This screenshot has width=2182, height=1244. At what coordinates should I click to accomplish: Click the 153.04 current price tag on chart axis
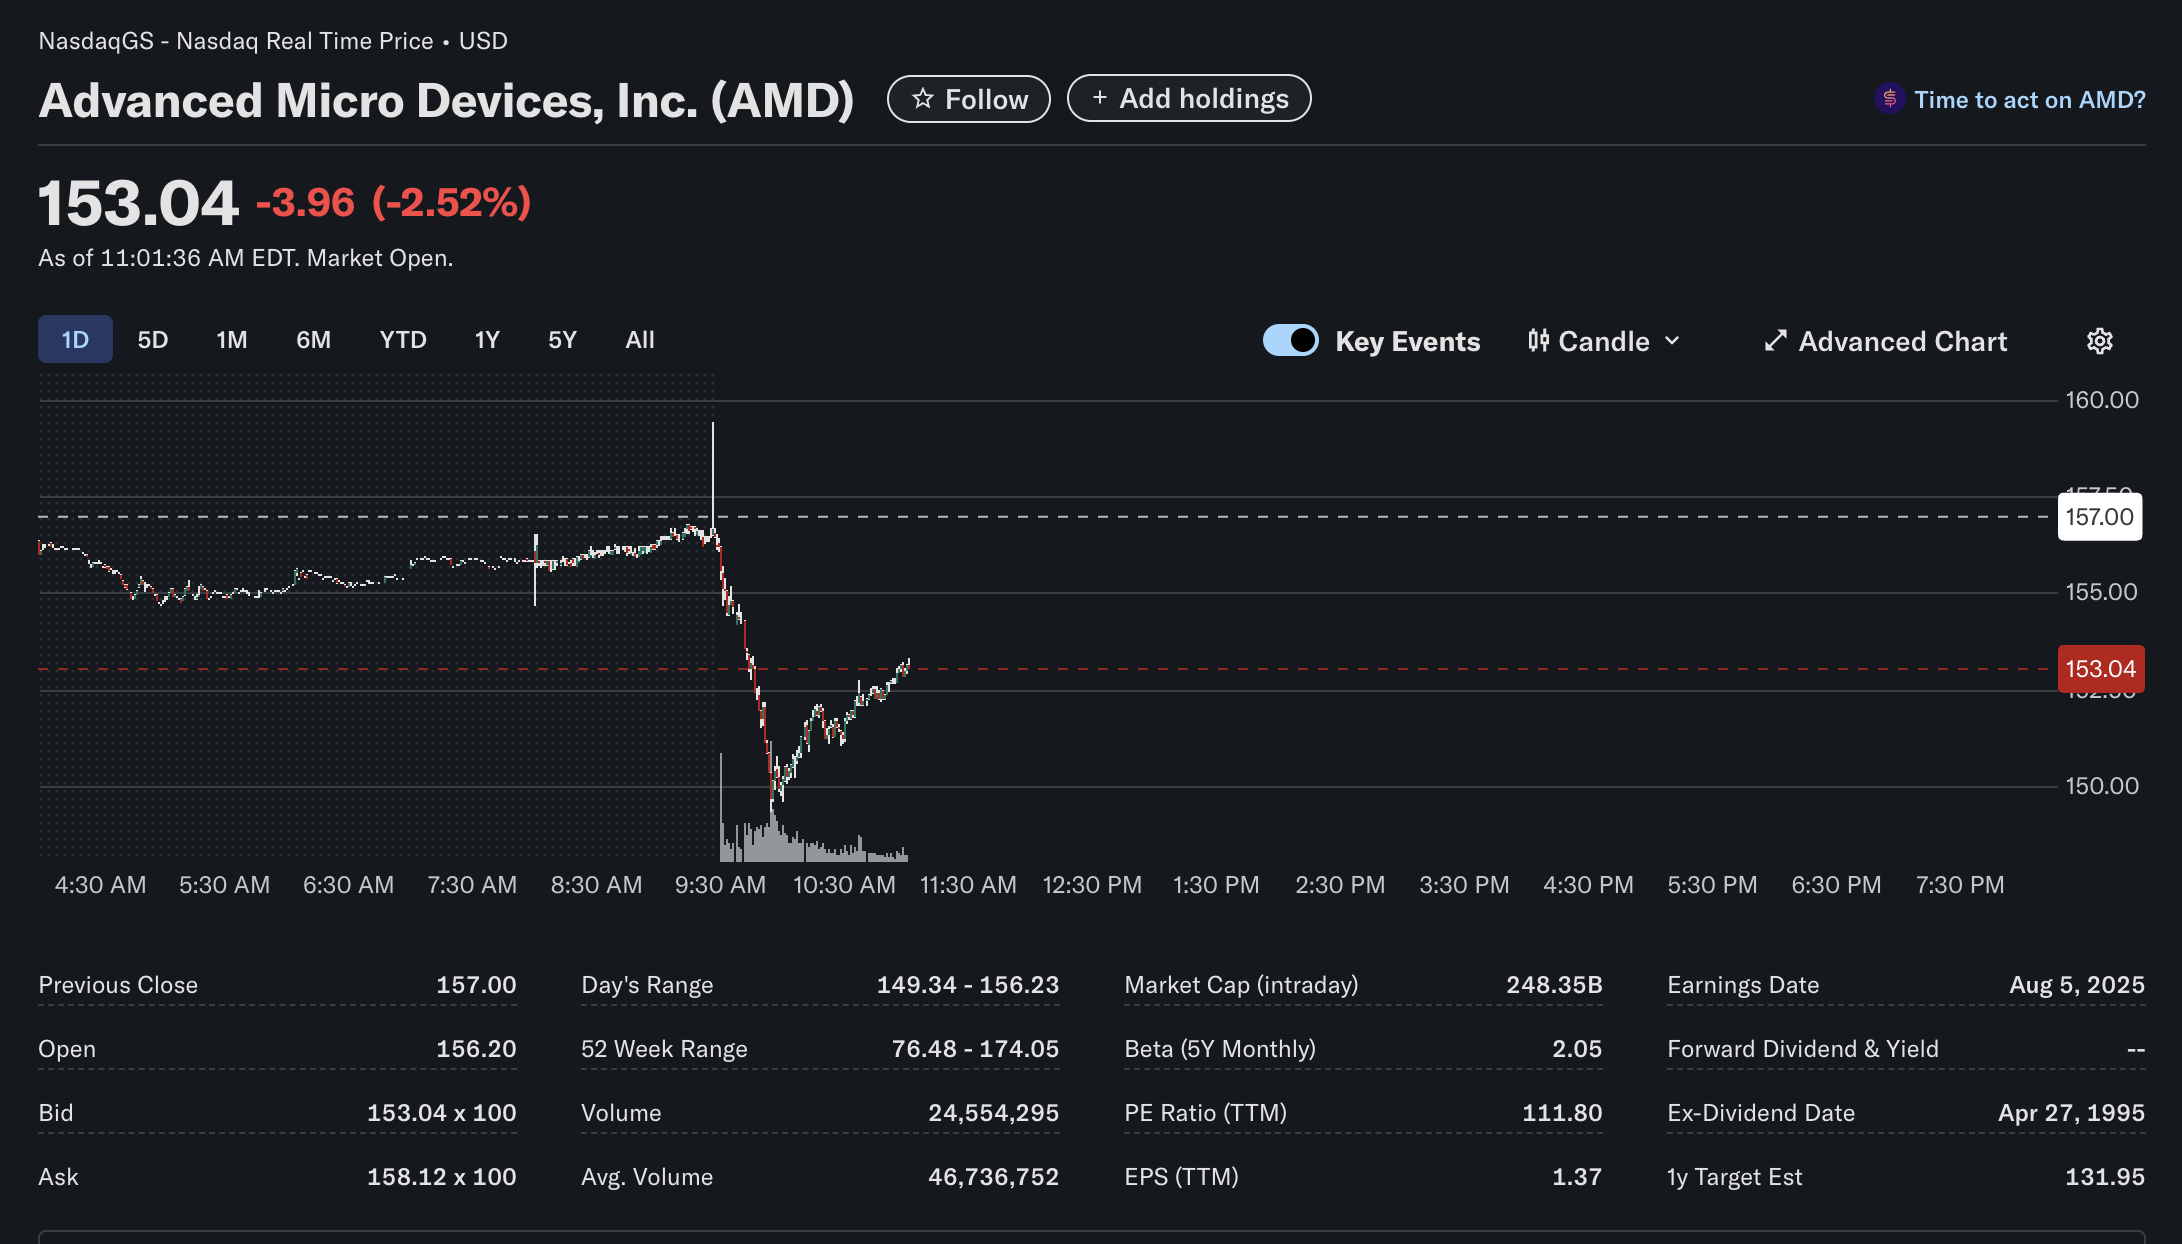(x=2100, y=669)
